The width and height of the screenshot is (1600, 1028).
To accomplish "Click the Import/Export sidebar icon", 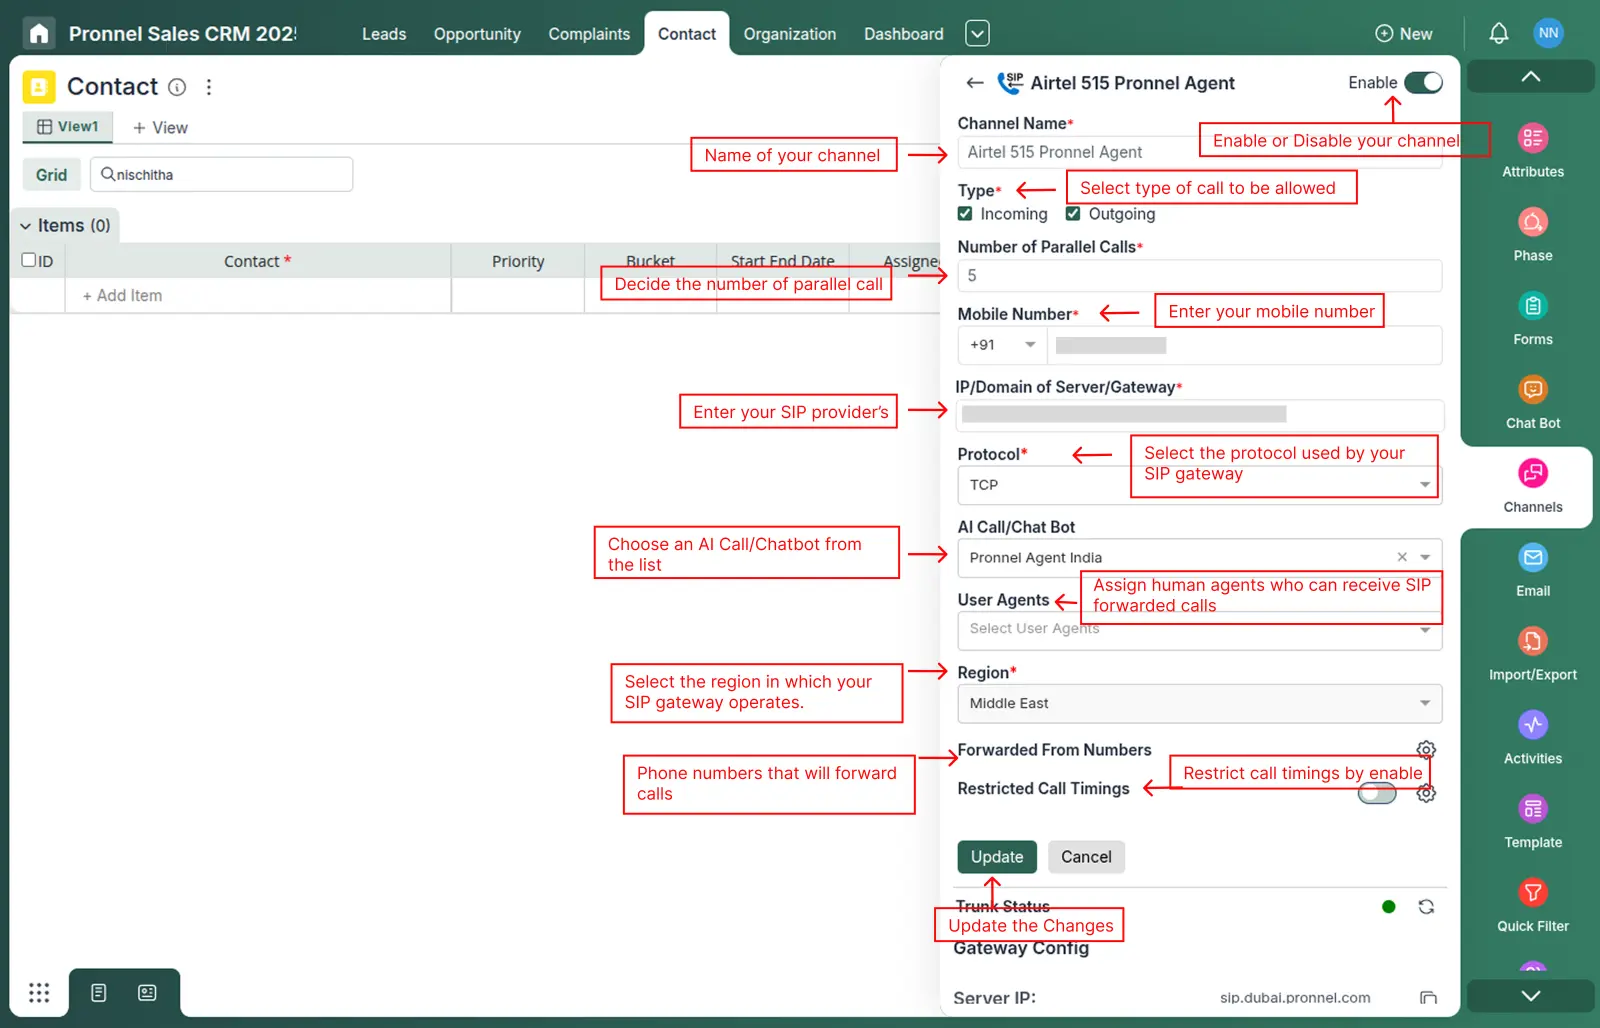I will tap(1531, 651).
